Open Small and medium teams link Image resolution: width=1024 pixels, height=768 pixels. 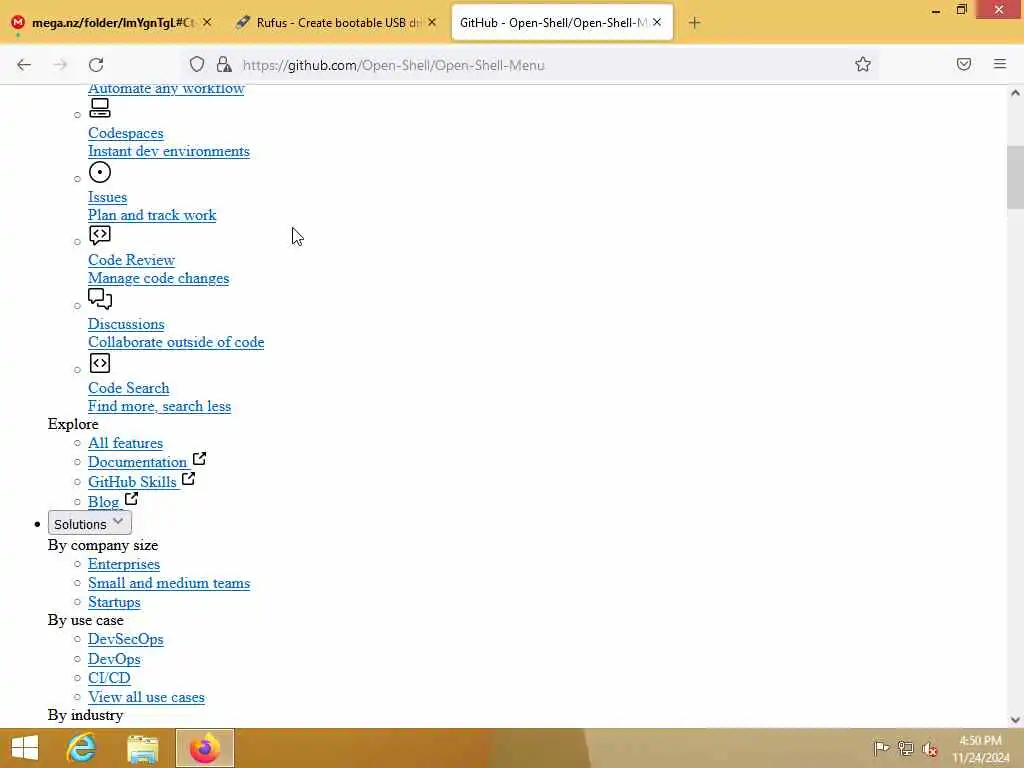(x=169, y=583)
